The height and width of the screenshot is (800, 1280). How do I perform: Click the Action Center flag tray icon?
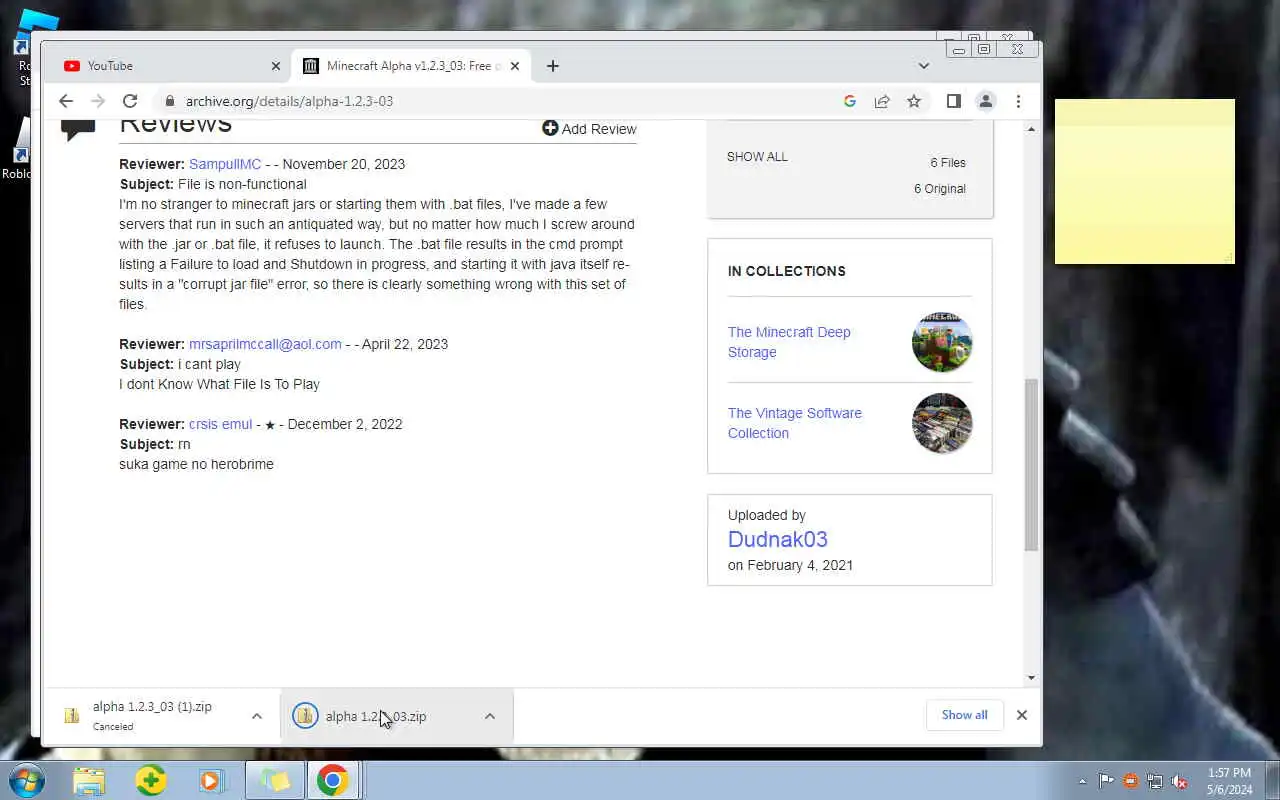pos(1106,781)
